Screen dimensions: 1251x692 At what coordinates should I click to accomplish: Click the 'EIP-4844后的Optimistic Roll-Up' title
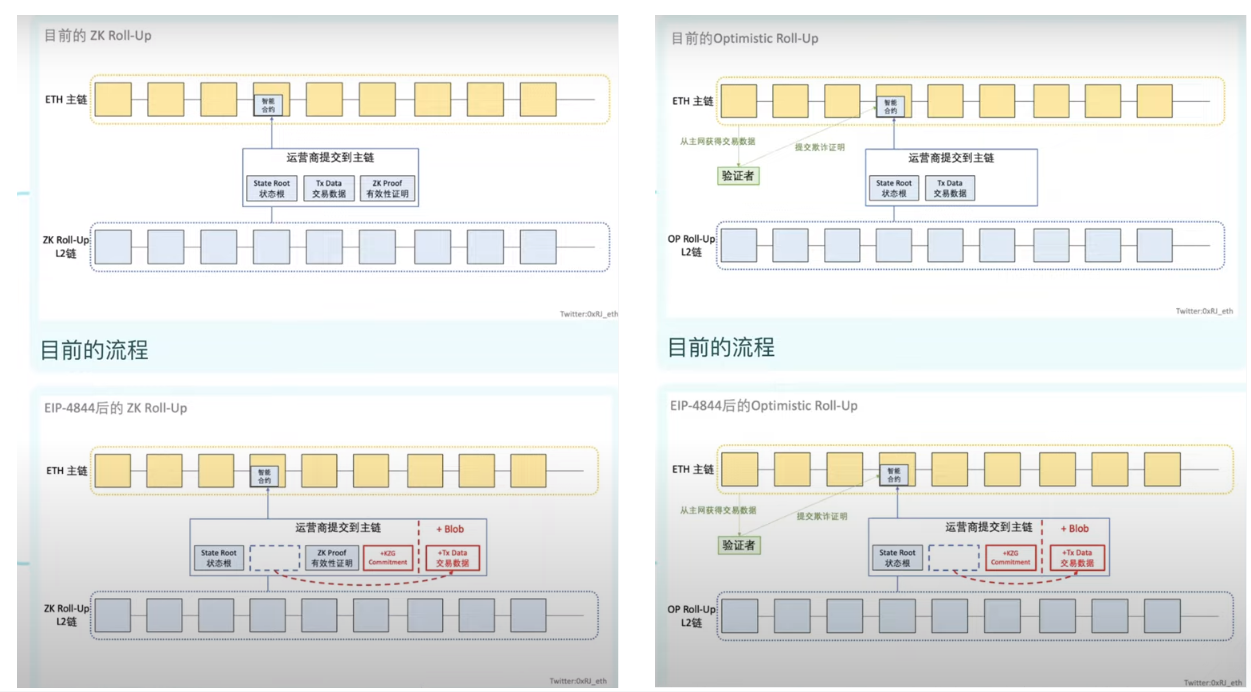pyautogui.click(x=763, y=405)
